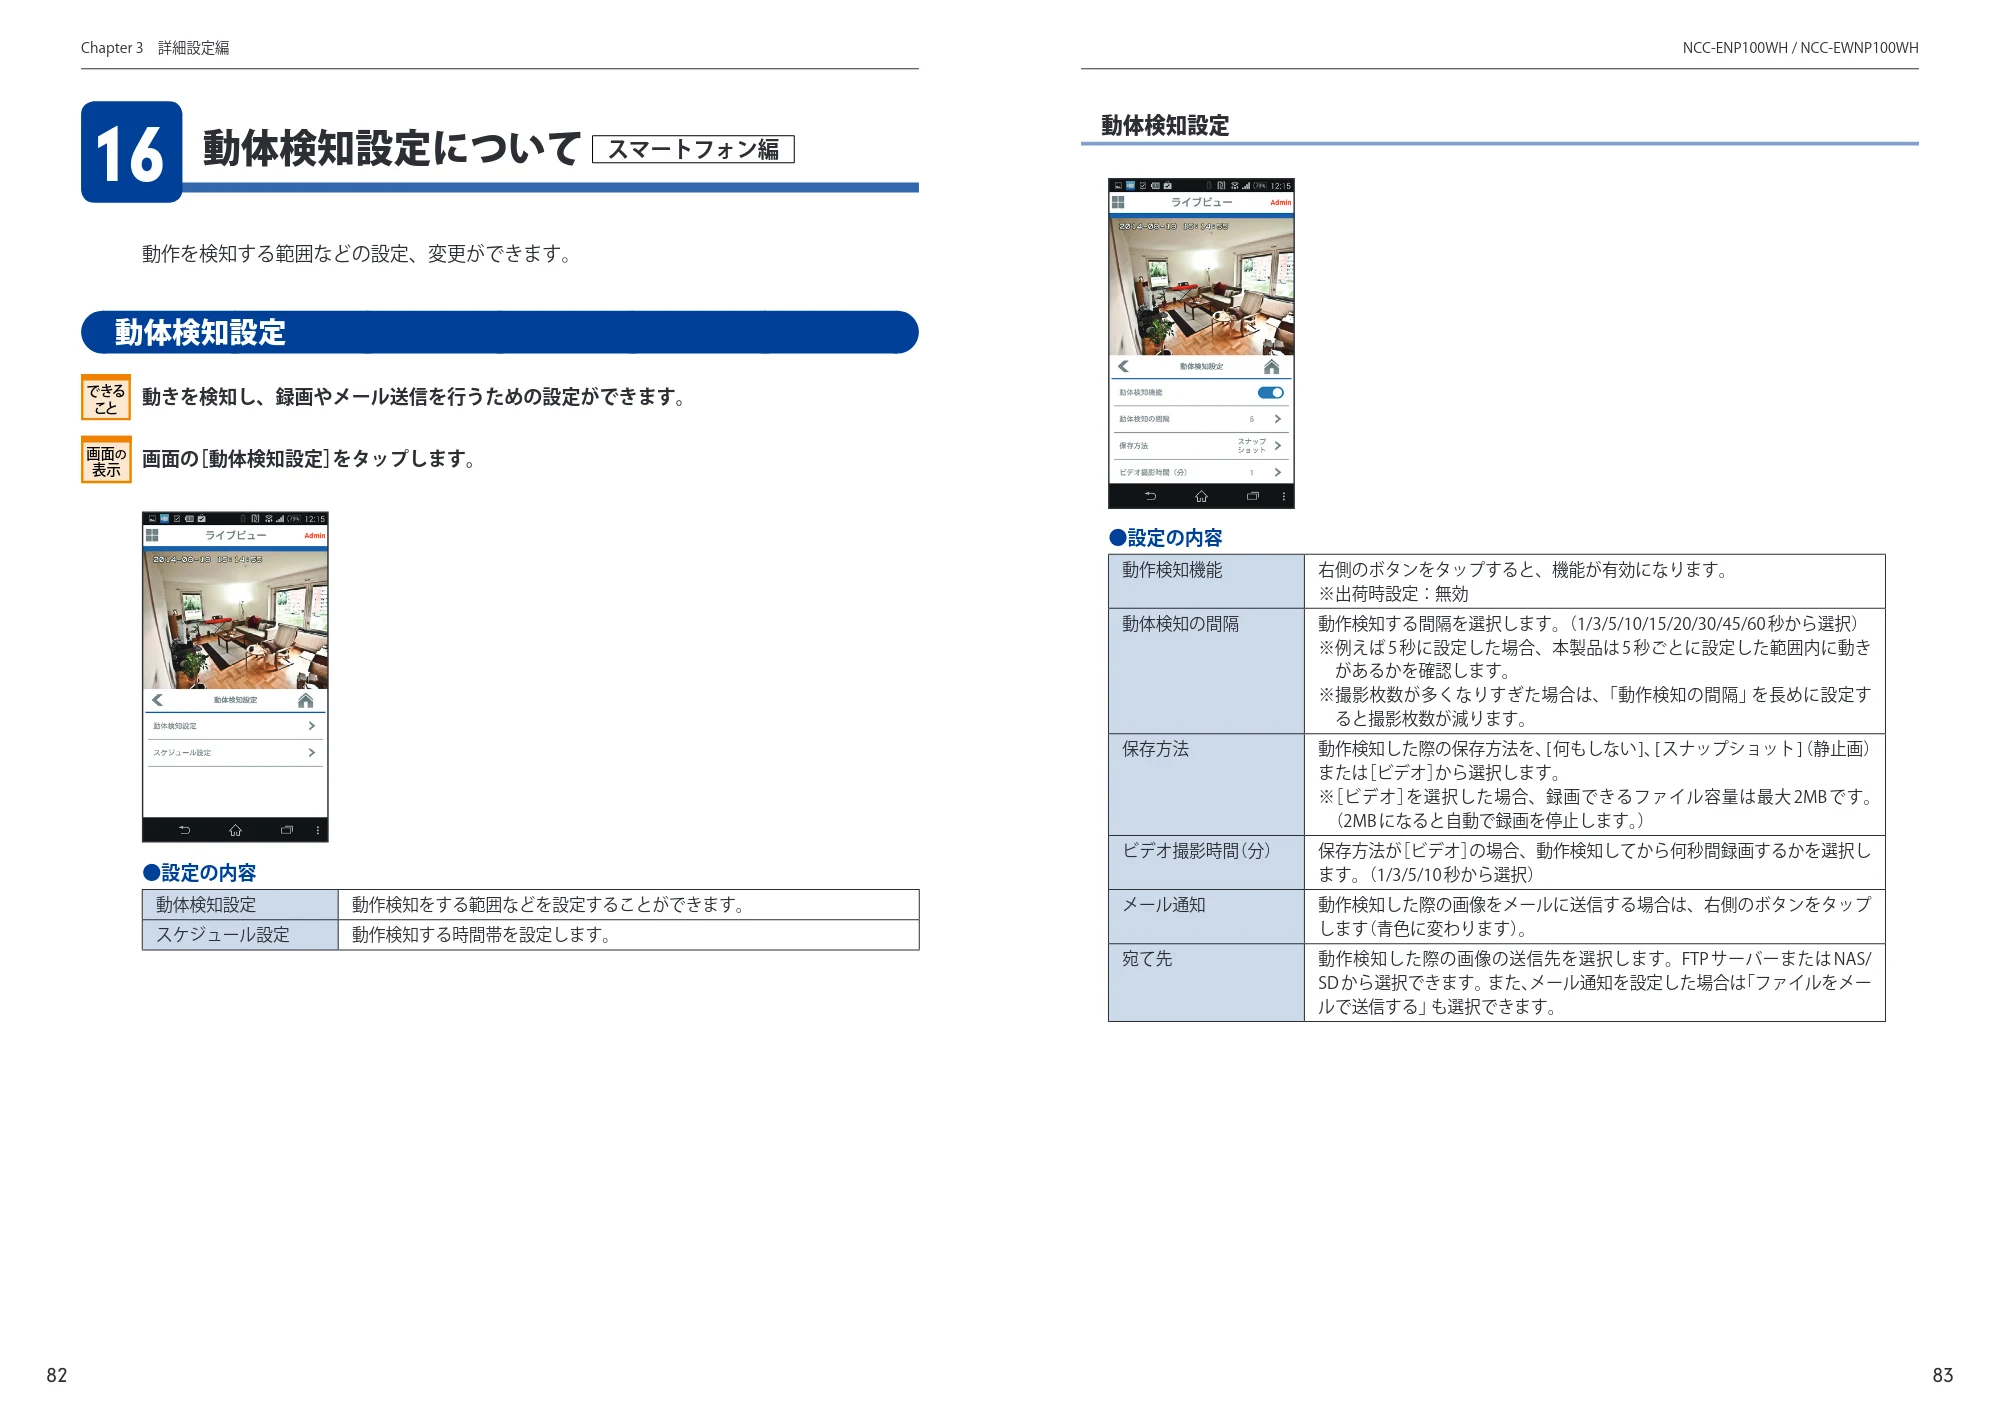Click 動作検知機能 cell in right table
Viewport: 2000px width, 1419px height.
(1206, 581)
